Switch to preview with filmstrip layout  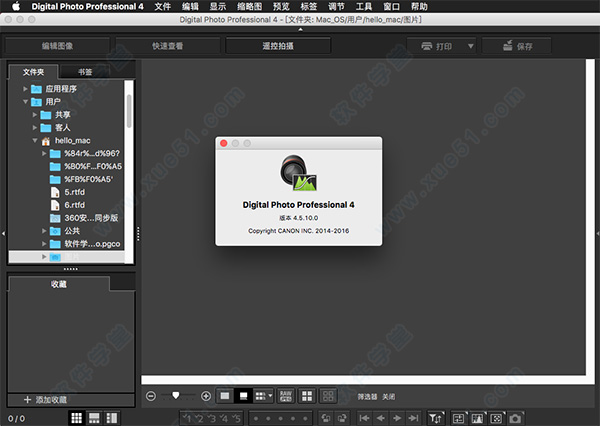click(x=94, y=418)
